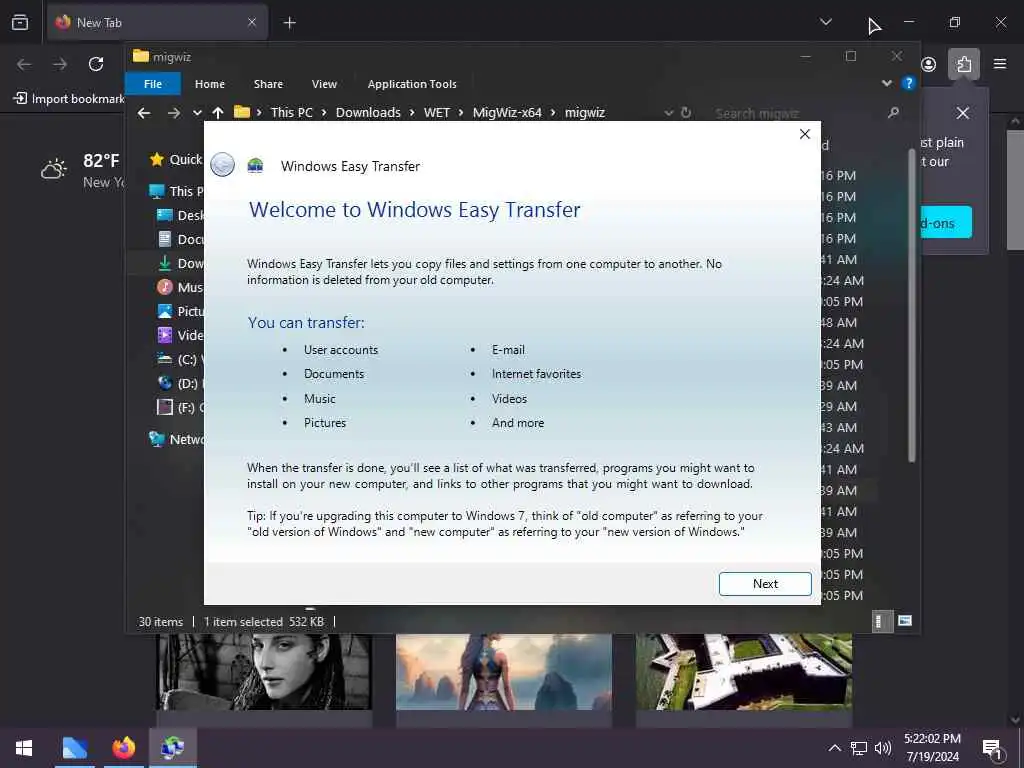1024x768 pixels.
Task: Go up one folder level in Explorer
Action: click(x=217, y=113)
